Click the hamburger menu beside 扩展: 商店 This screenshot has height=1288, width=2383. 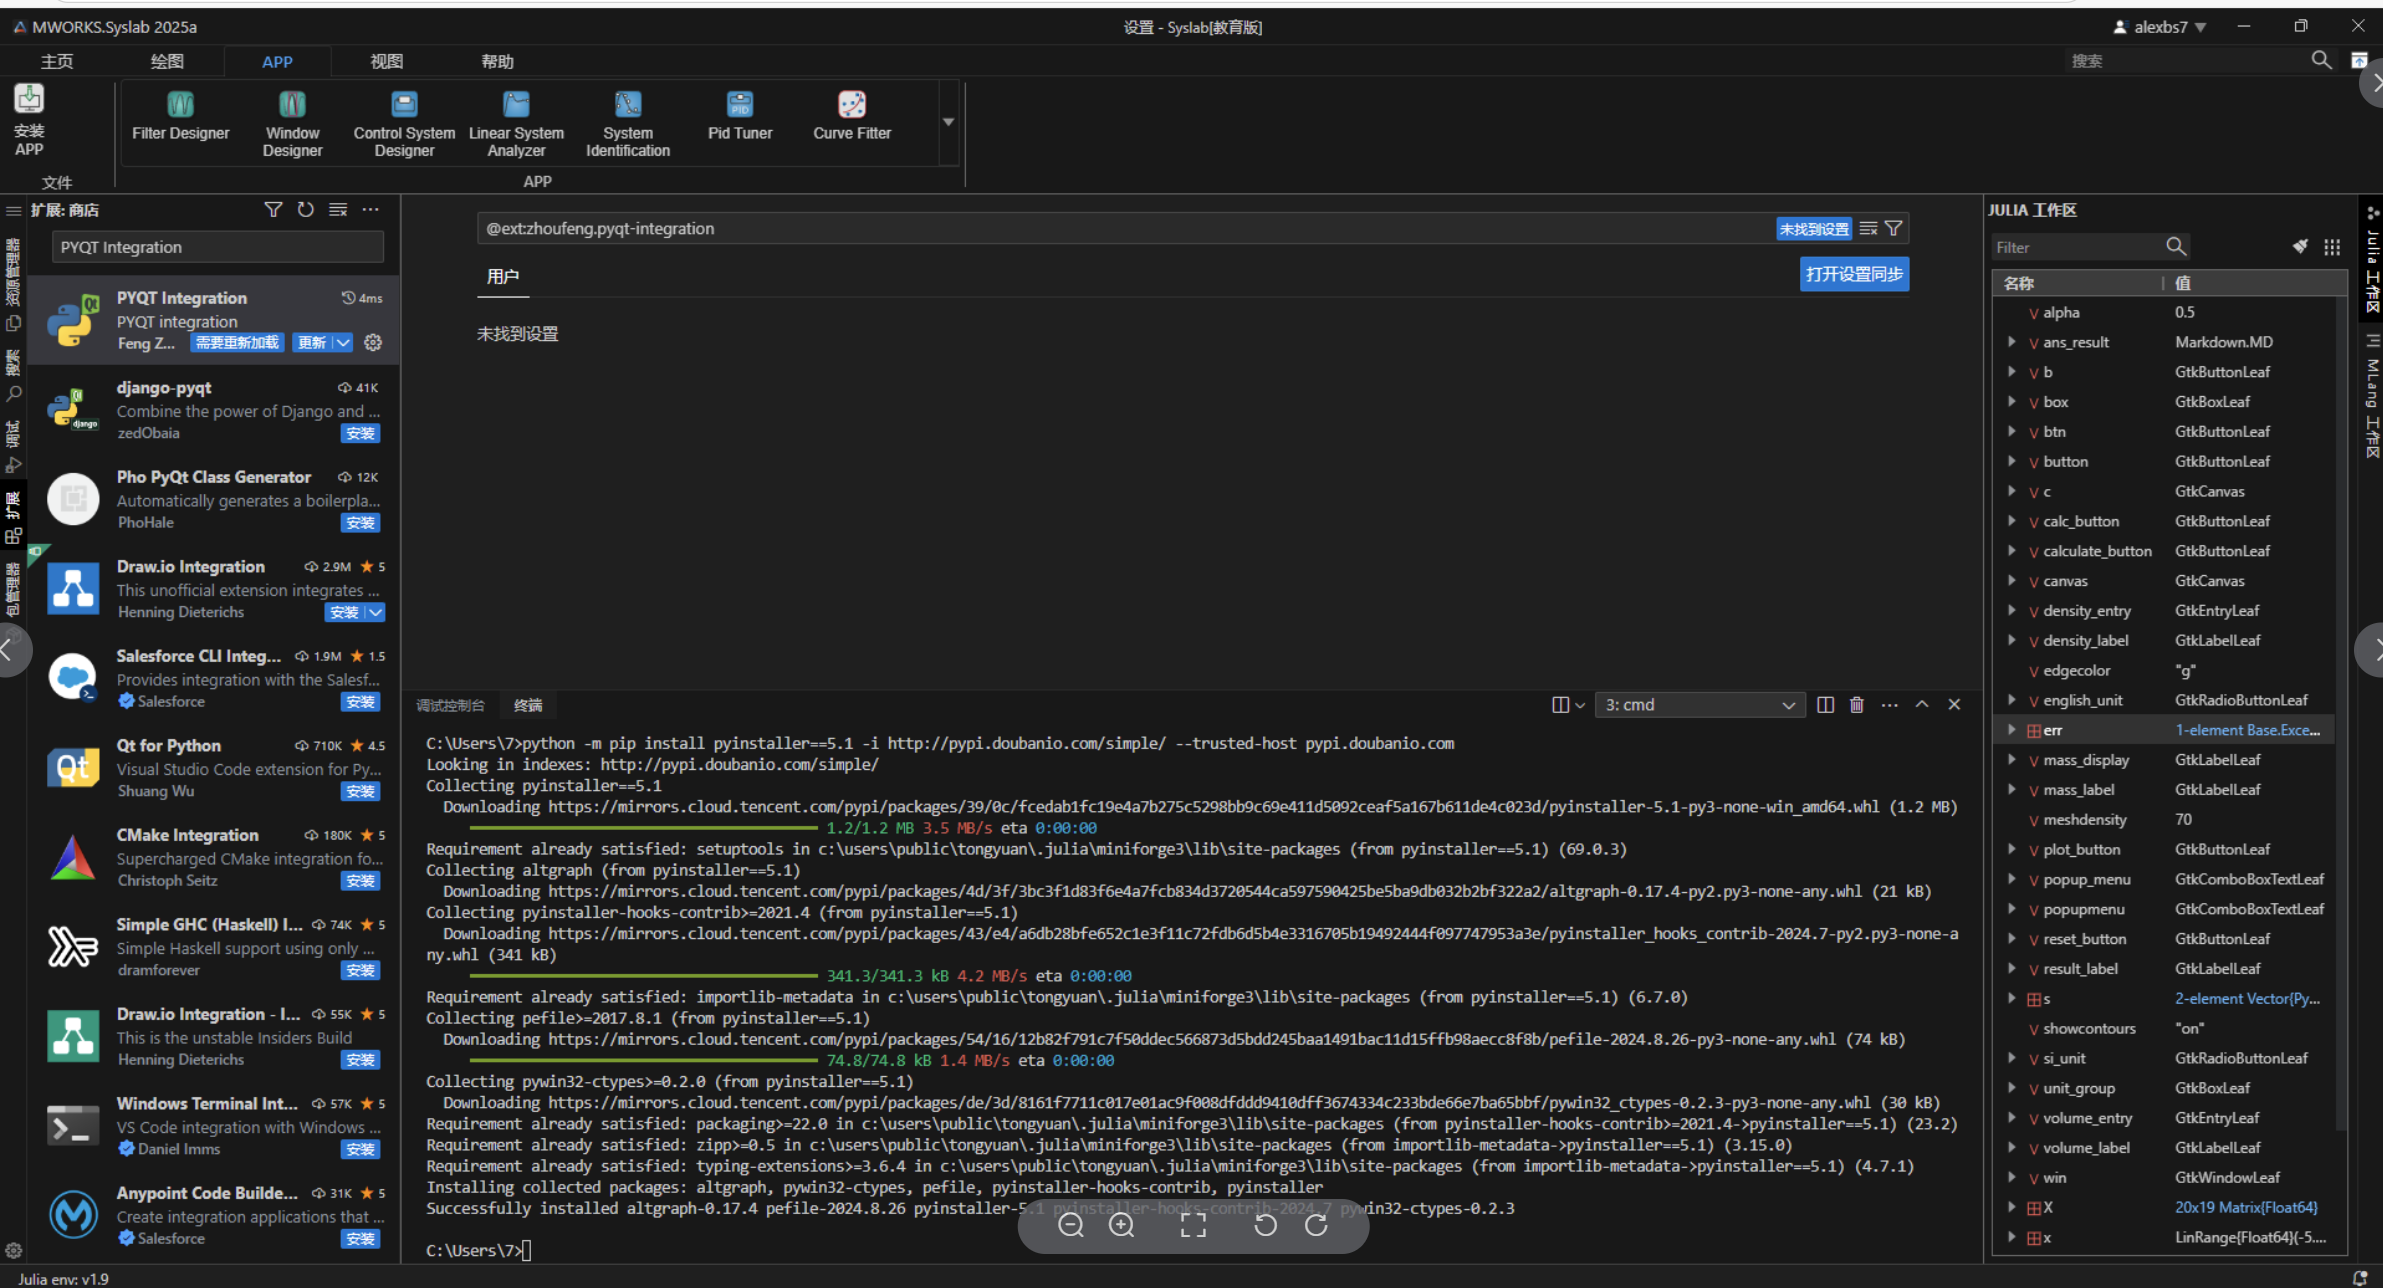click(x=14, y=210)
